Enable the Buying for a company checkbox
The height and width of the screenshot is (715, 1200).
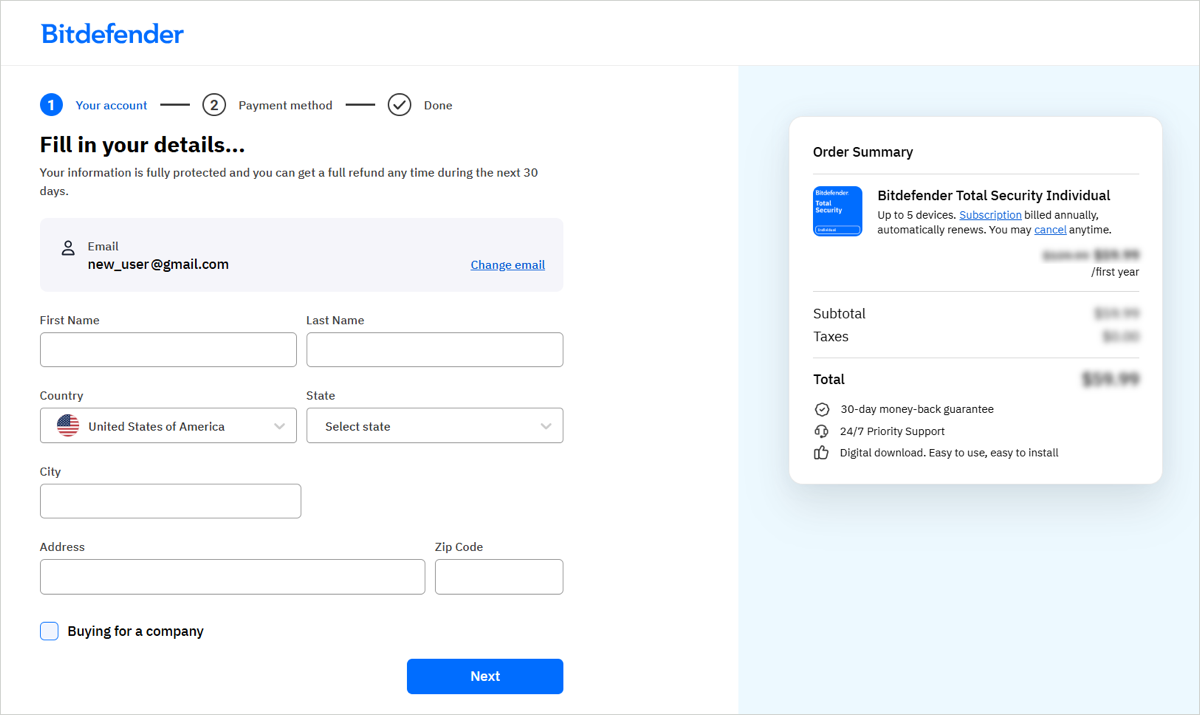pos(49,631)
